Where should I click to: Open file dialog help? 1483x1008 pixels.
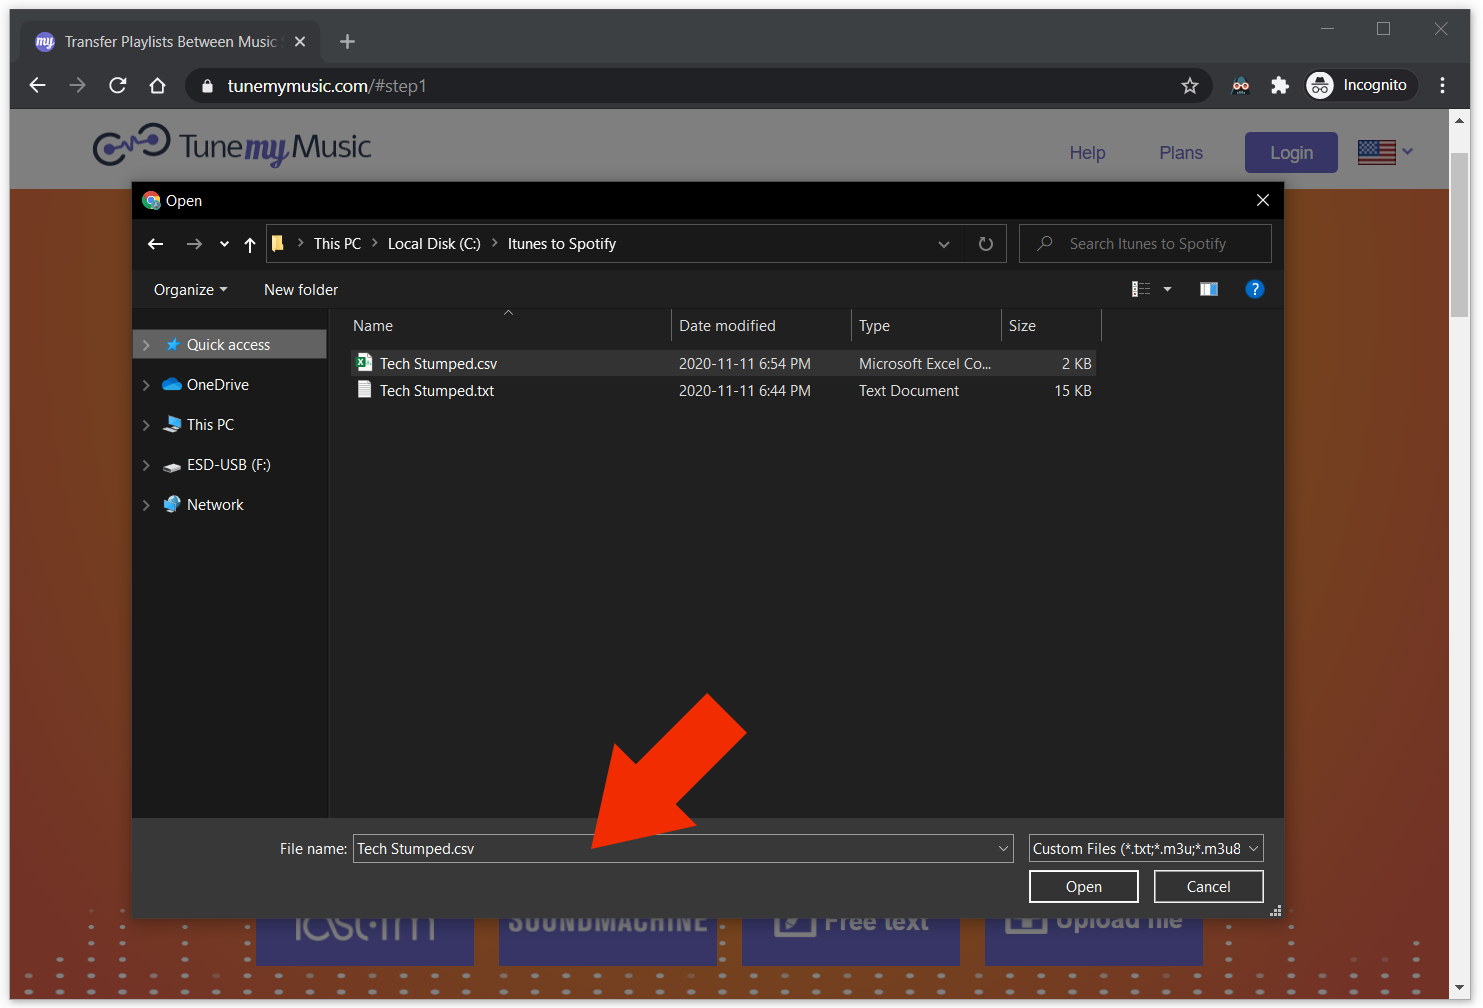click(x=1255, y=289)
